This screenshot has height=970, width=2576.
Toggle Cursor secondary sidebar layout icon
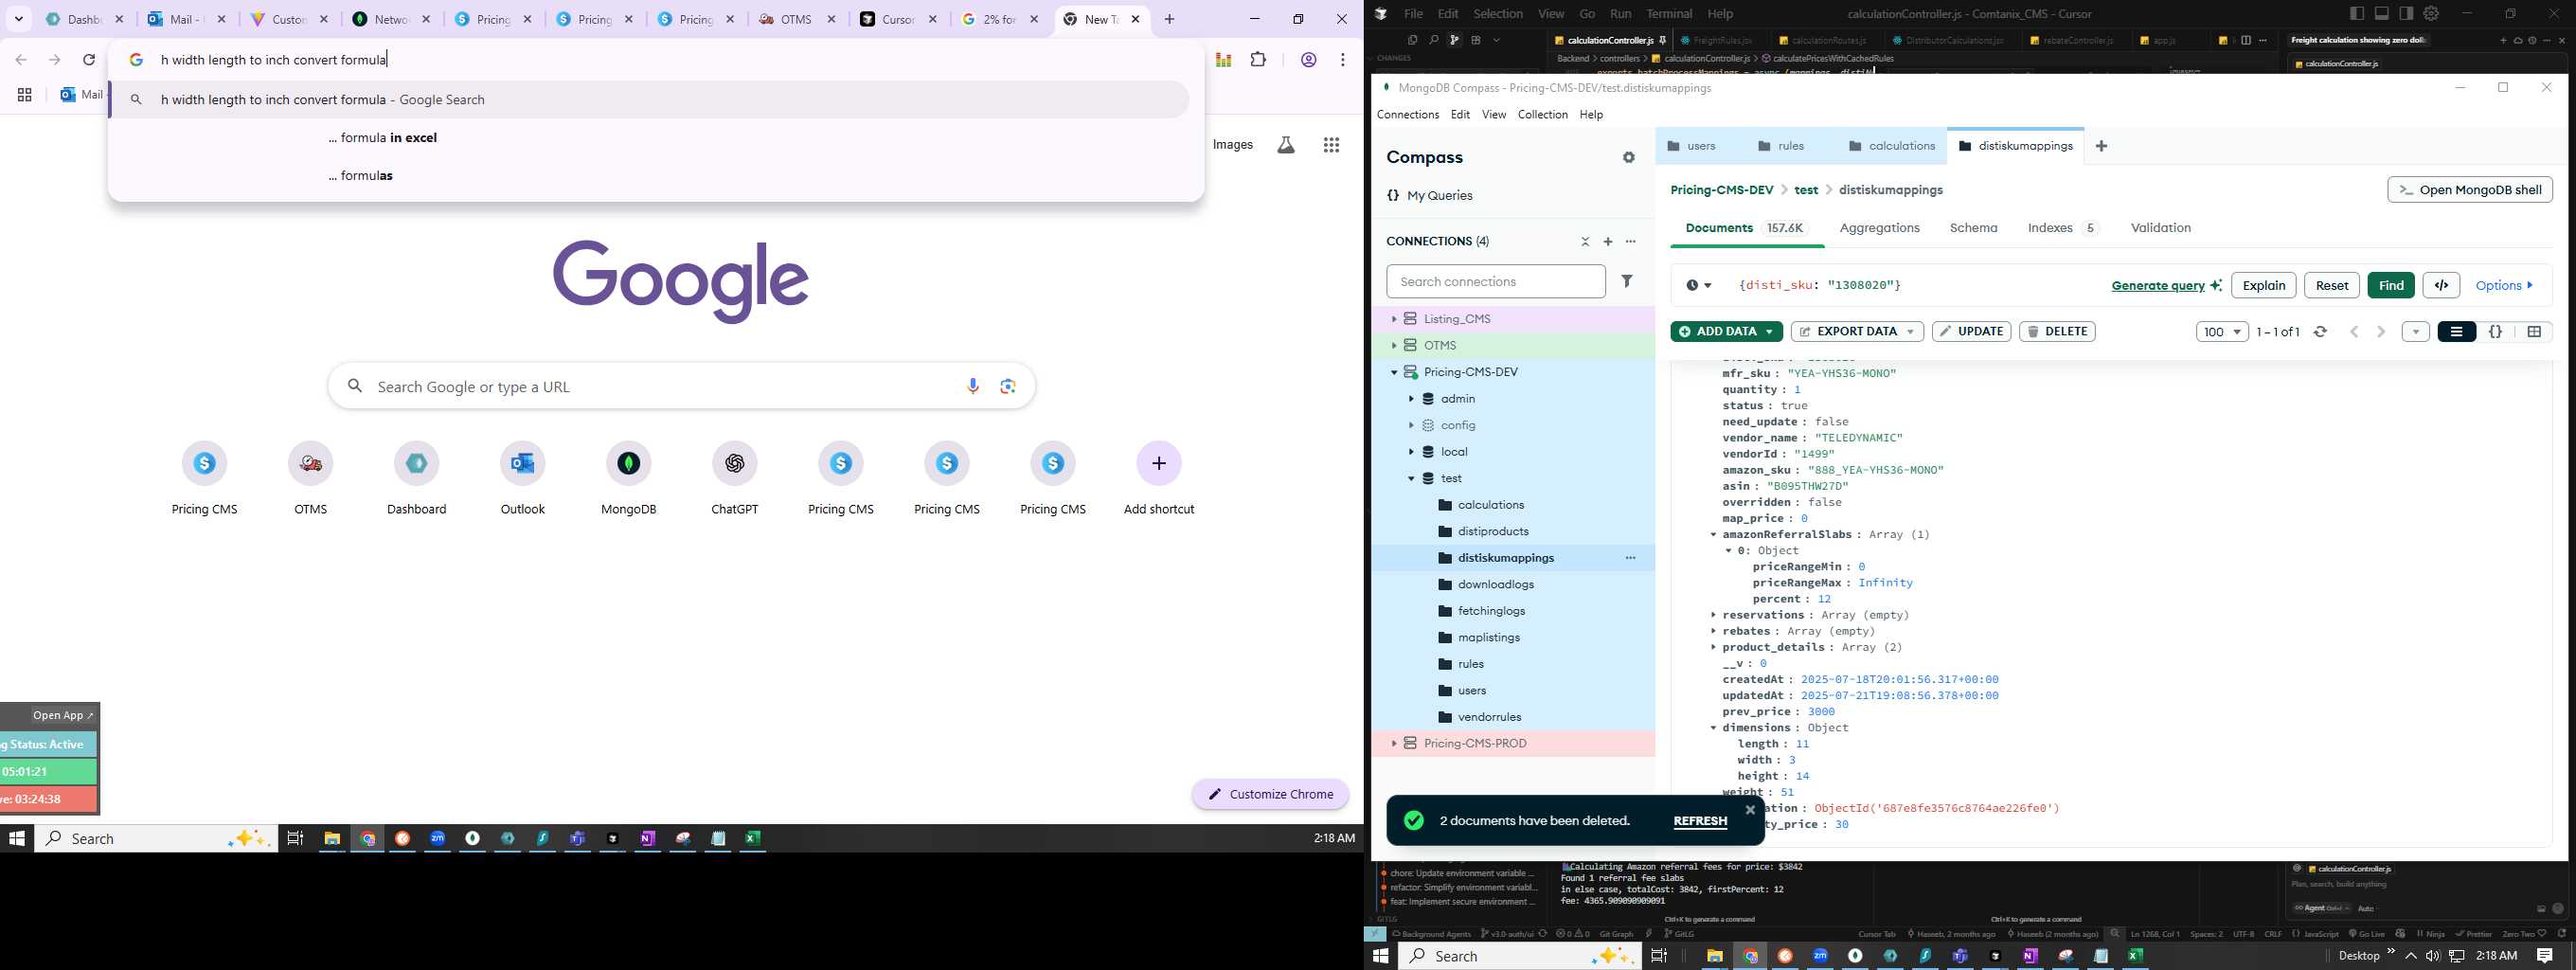tap(2405, 13)
